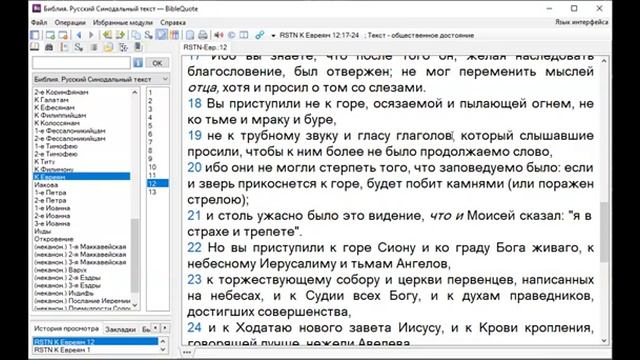Click the dictionary list icon in second toolbar
640x360 pixels.
[64, 47]
